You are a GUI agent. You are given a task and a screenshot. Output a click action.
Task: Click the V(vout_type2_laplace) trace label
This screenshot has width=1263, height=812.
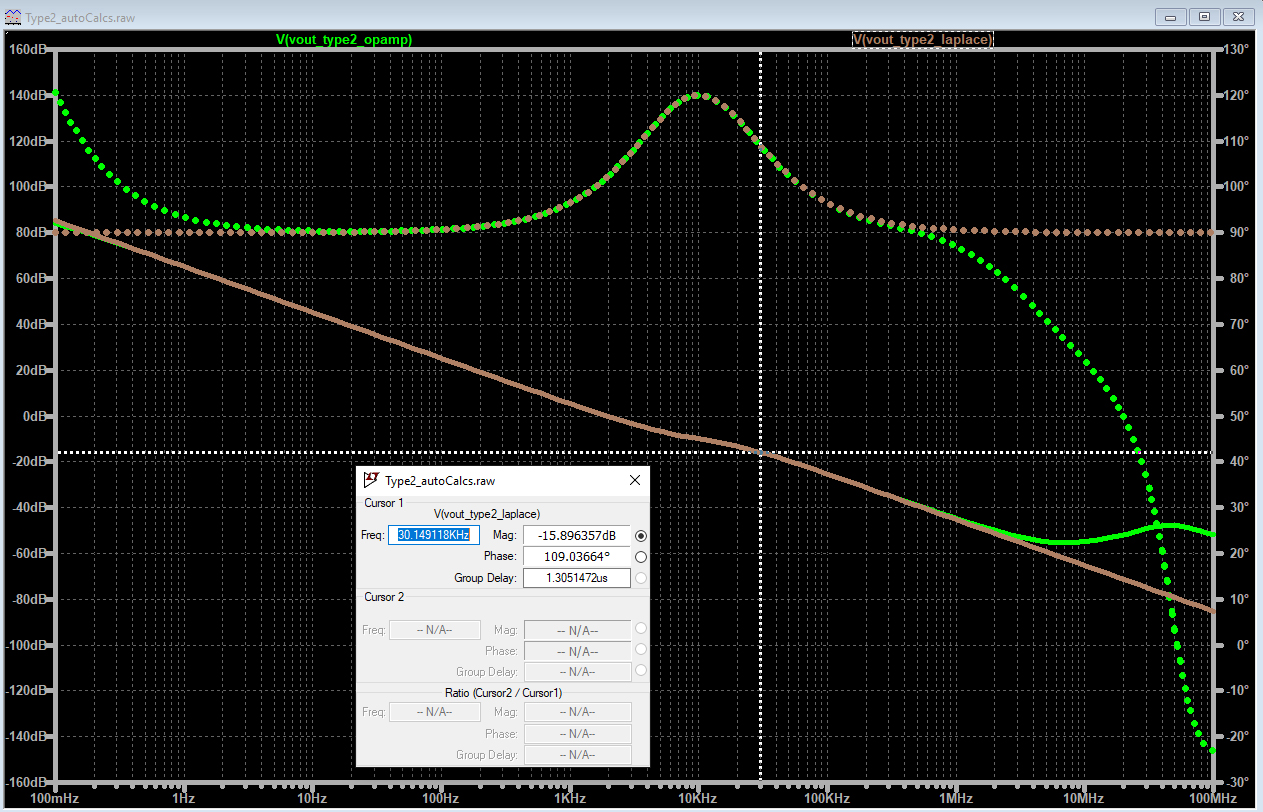[x=922, y=39]
